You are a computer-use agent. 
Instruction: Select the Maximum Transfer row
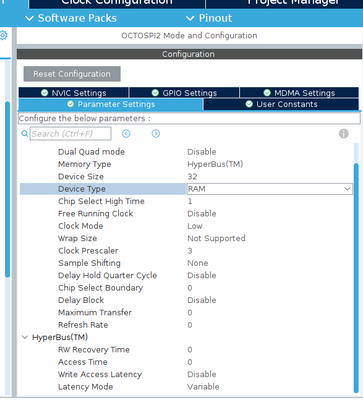tap(186, 312)
